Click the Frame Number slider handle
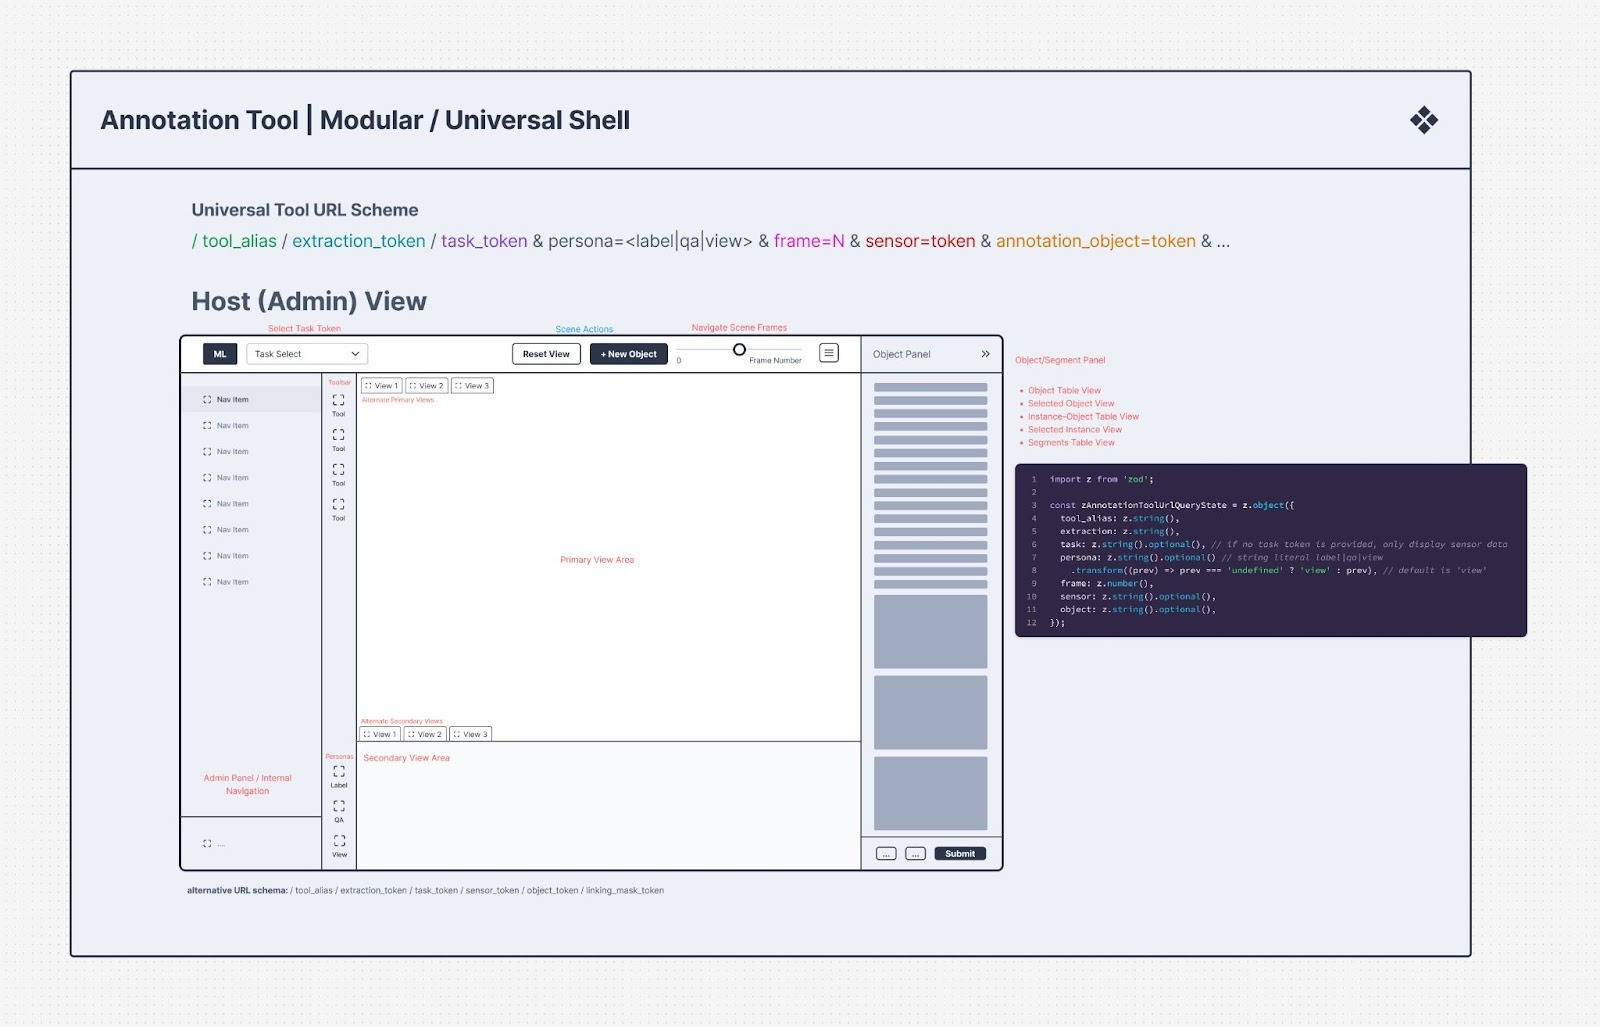 point(739,350)
